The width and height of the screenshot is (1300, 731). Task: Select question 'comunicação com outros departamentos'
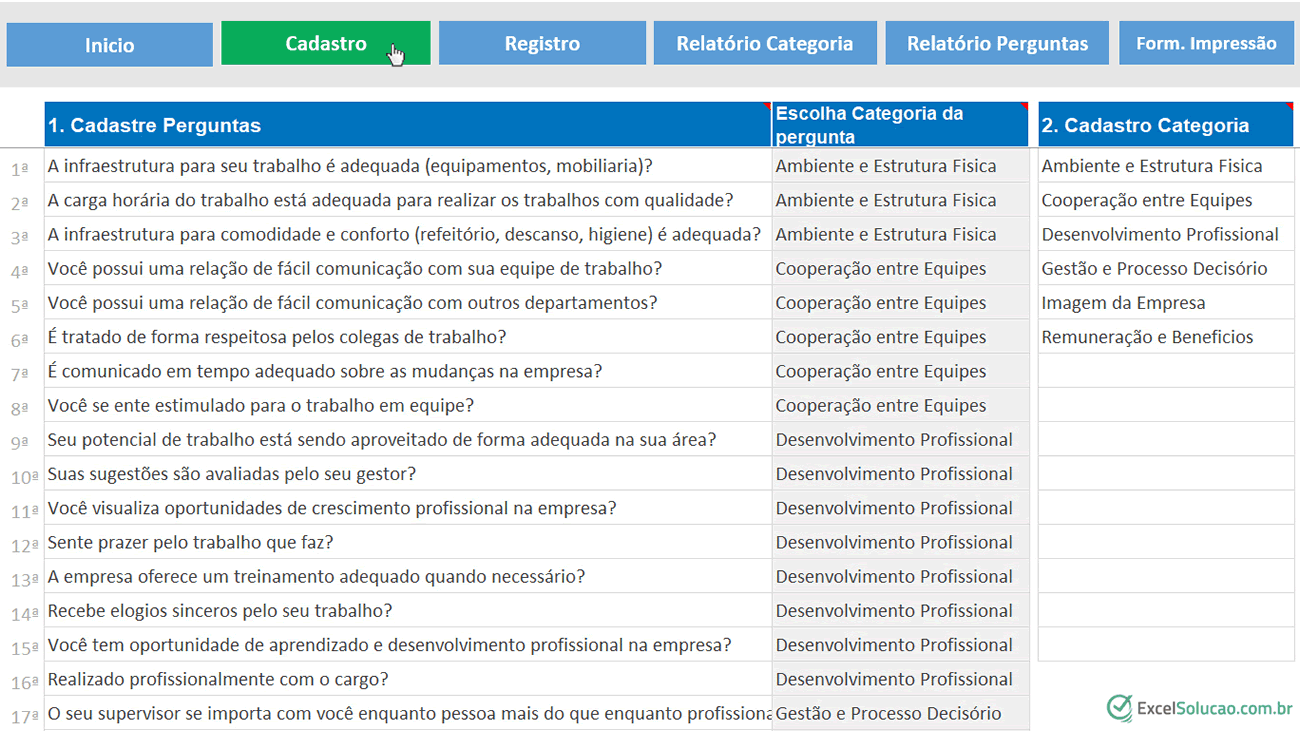point(408,302)
